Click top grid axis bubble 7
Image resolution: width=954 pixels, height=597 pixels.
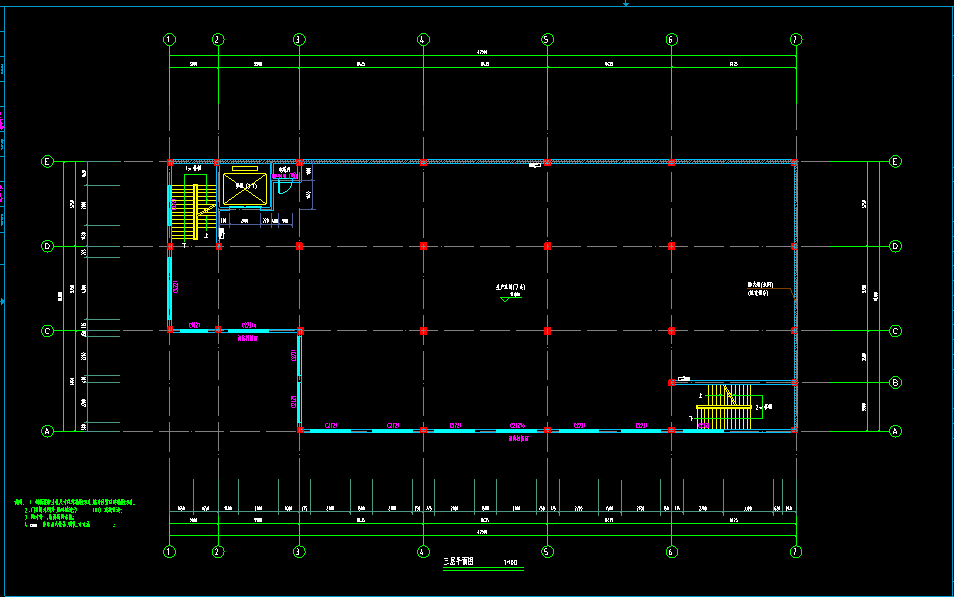click(x=795, y=40)
